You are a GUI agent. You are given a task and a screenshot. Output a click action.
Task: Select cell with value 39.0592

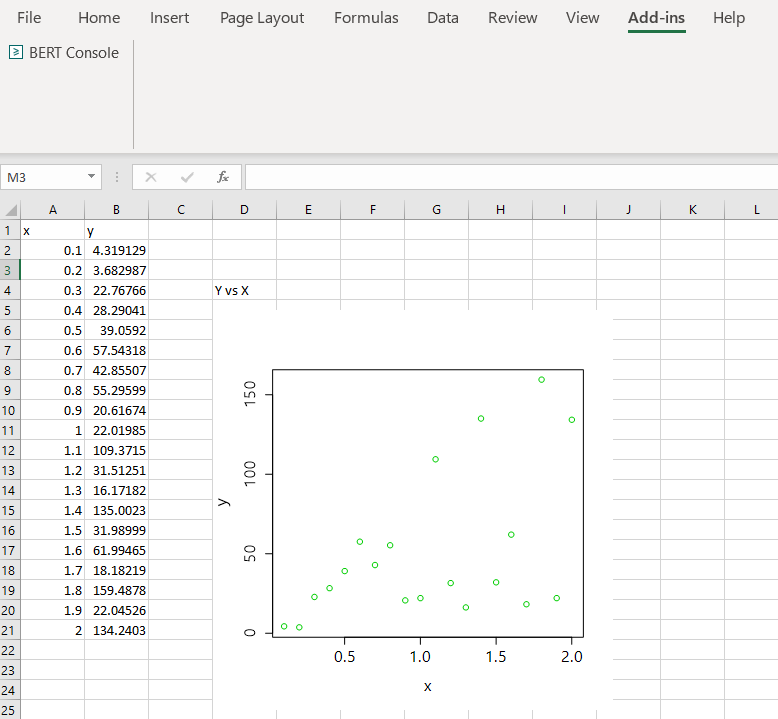pos(116,330)
